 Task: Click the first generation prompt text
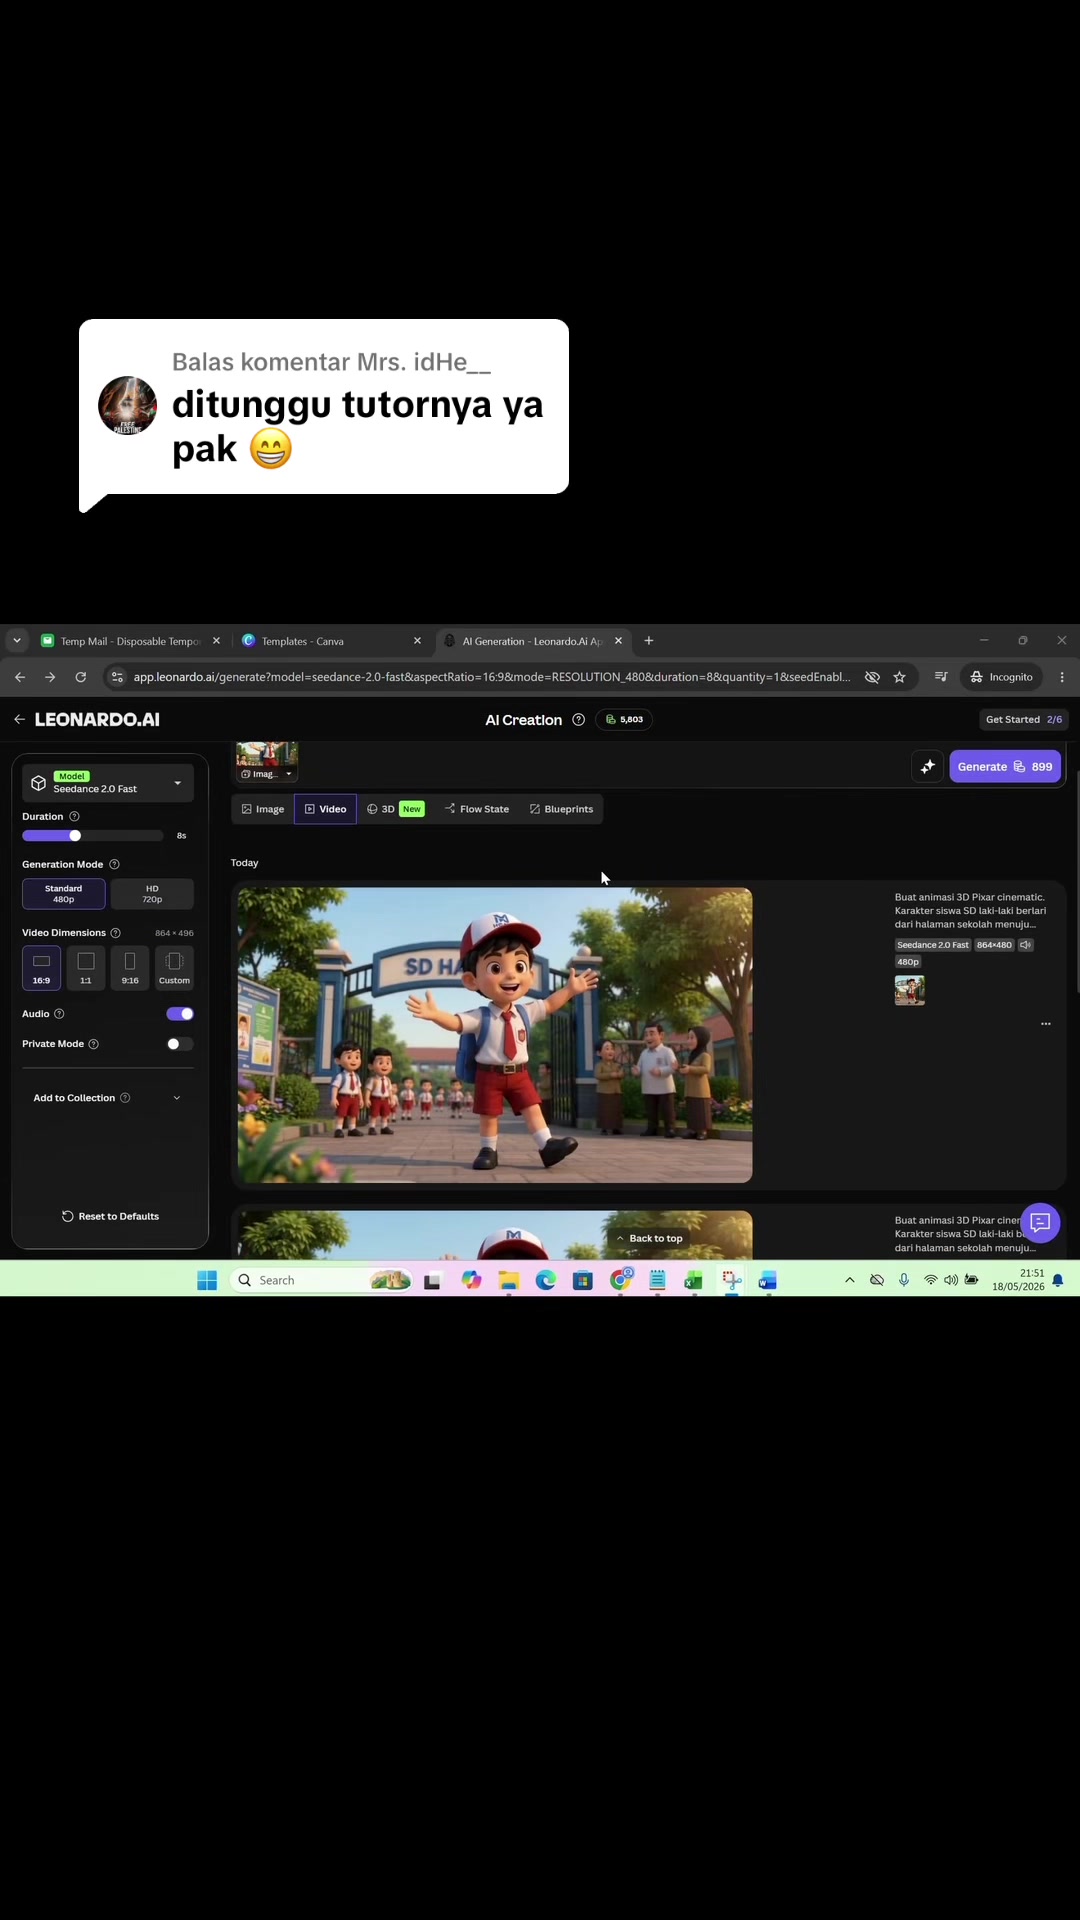point(970,911)
